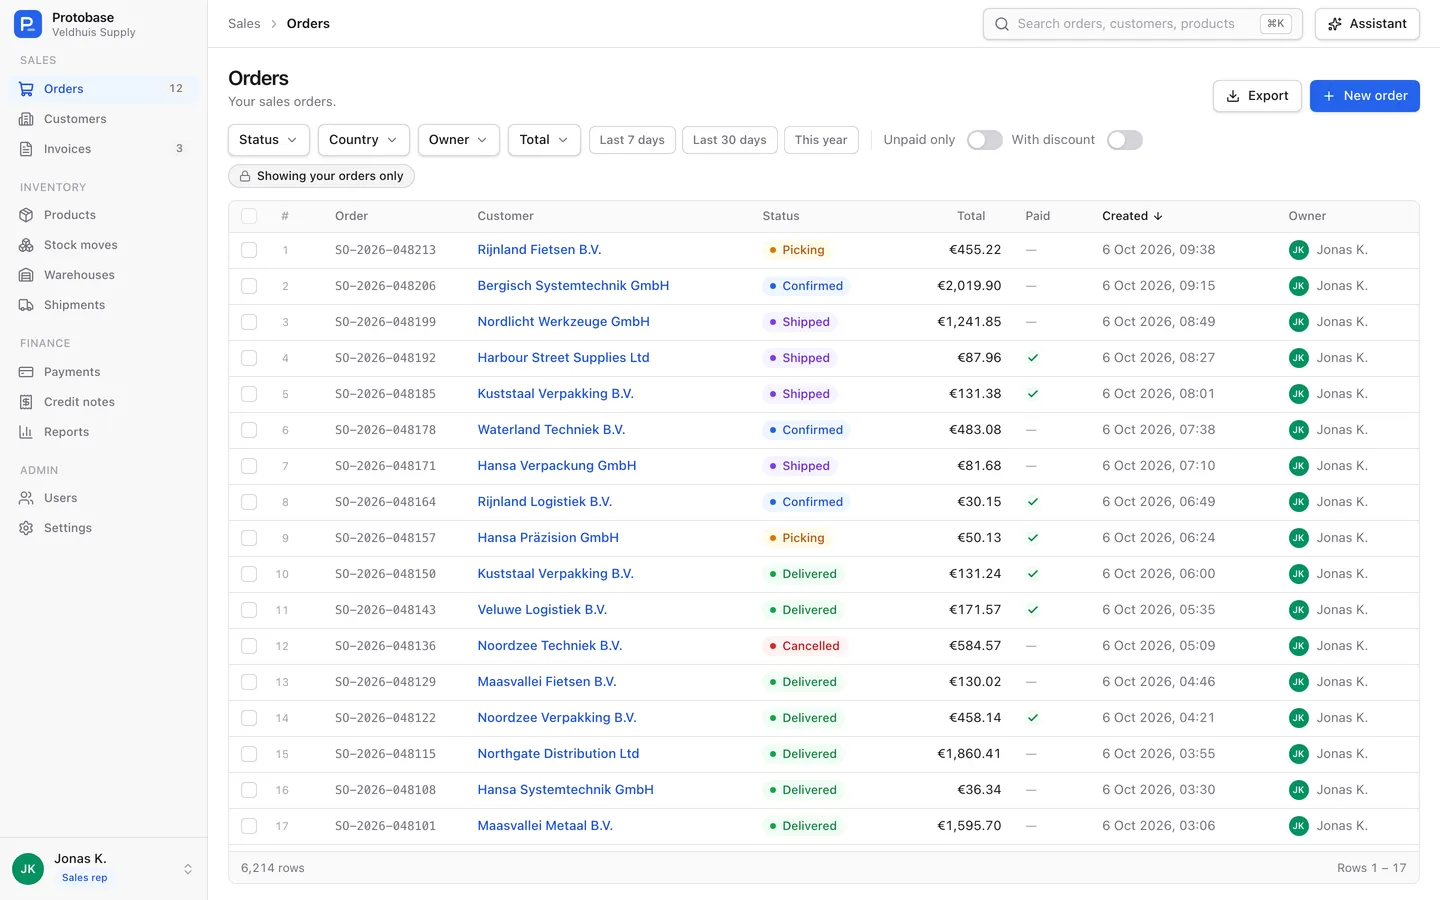This screenshot has width=1440, height=900.
Task: Open the Warehouses page
Action: (x=104, y=275)
